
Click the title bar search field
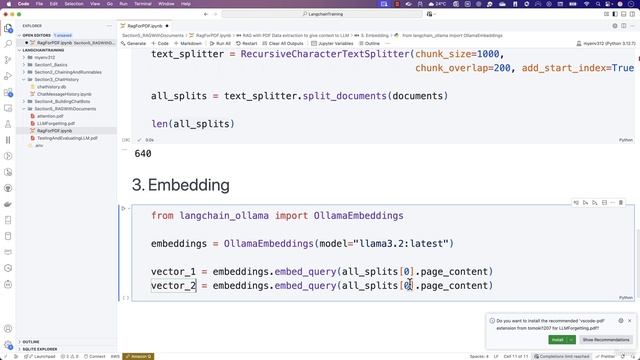(x=322, y=14)
